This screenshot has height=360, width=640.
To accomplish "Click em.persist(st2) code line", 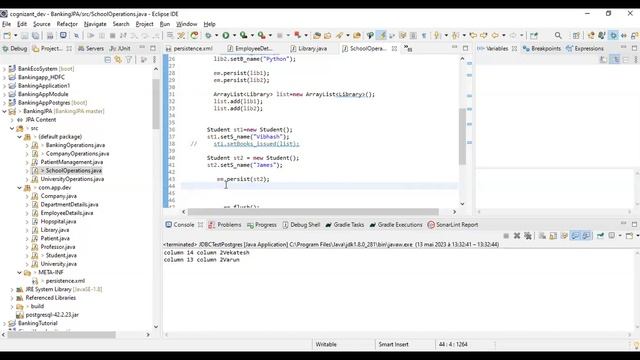I will point(243,179).
